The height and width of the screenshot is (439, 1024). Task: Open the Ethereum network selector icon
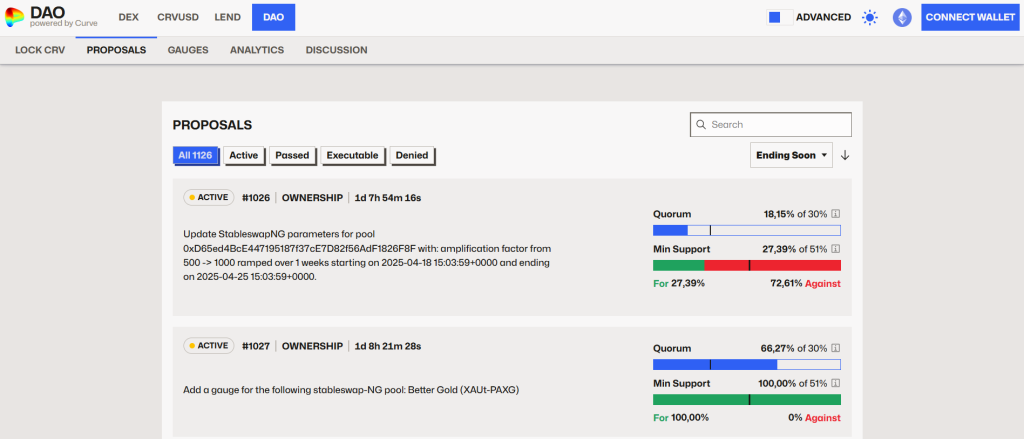pyautogui.click(x=902, y=18)
